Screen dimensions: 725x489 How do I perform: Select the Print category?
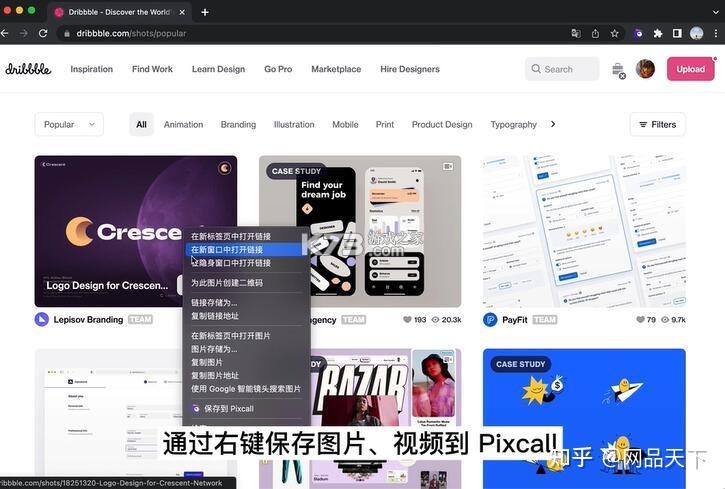pos(385,124)
